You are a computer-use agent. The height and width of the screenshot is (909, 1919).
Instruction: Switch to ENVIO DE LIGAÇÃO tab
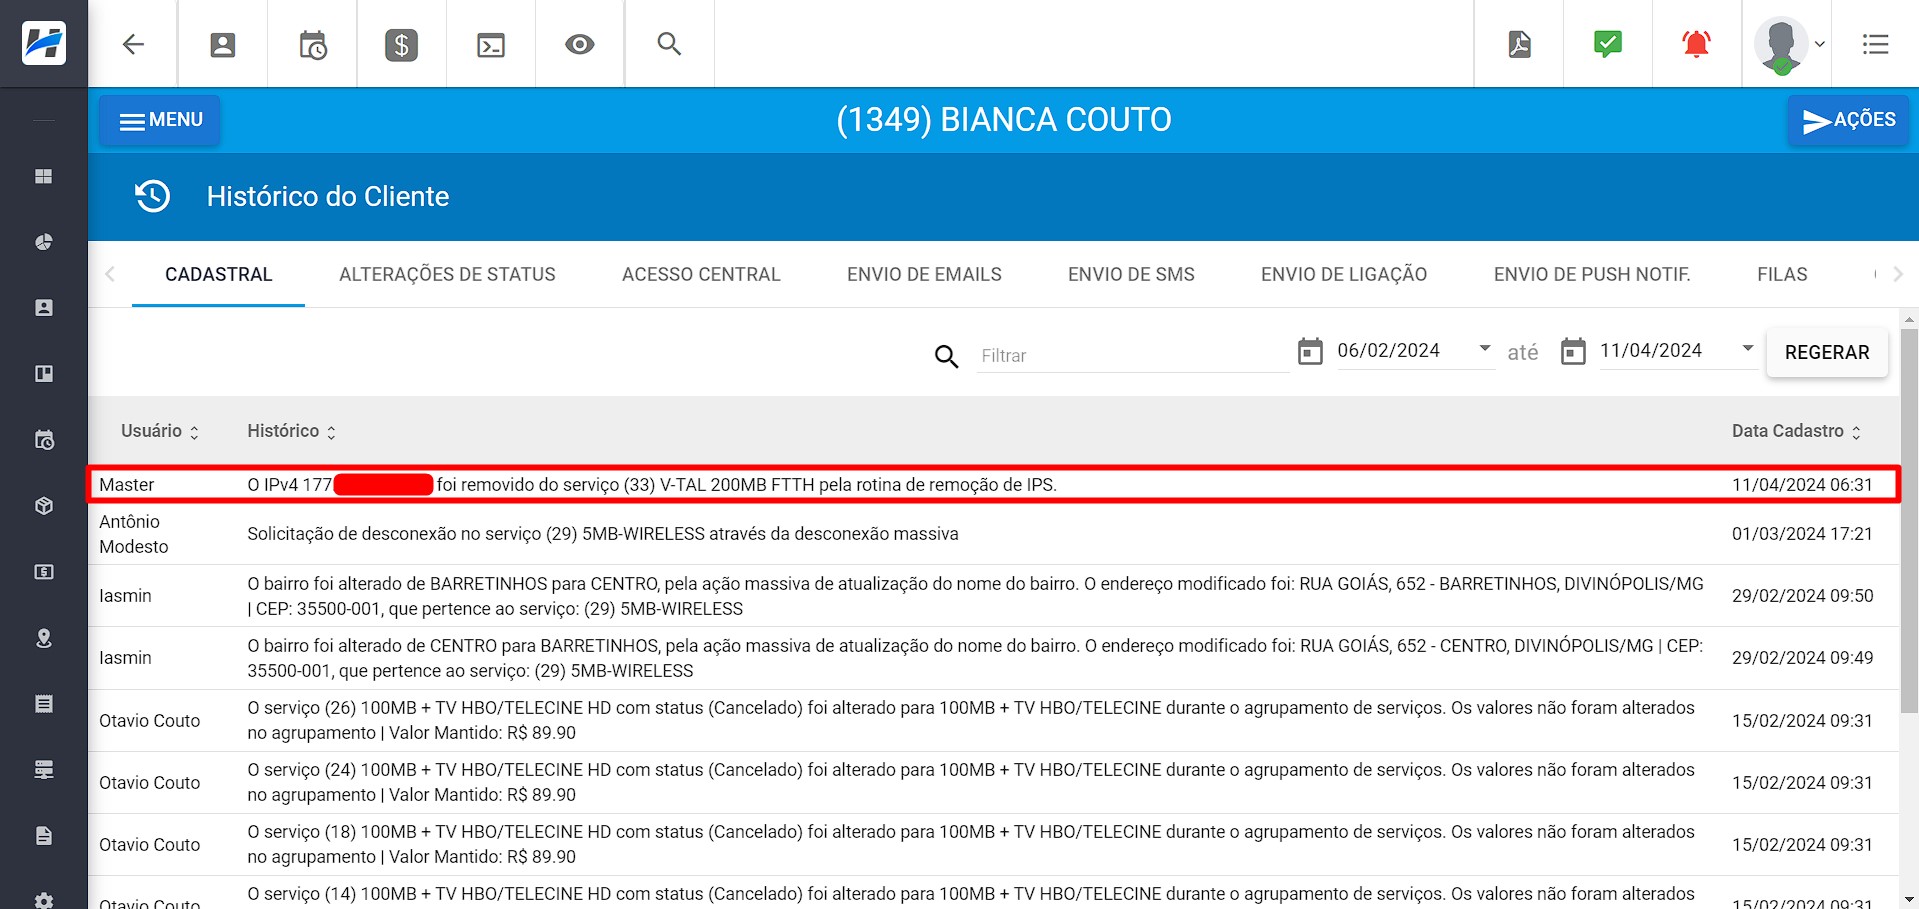[x=1344, y=274]
